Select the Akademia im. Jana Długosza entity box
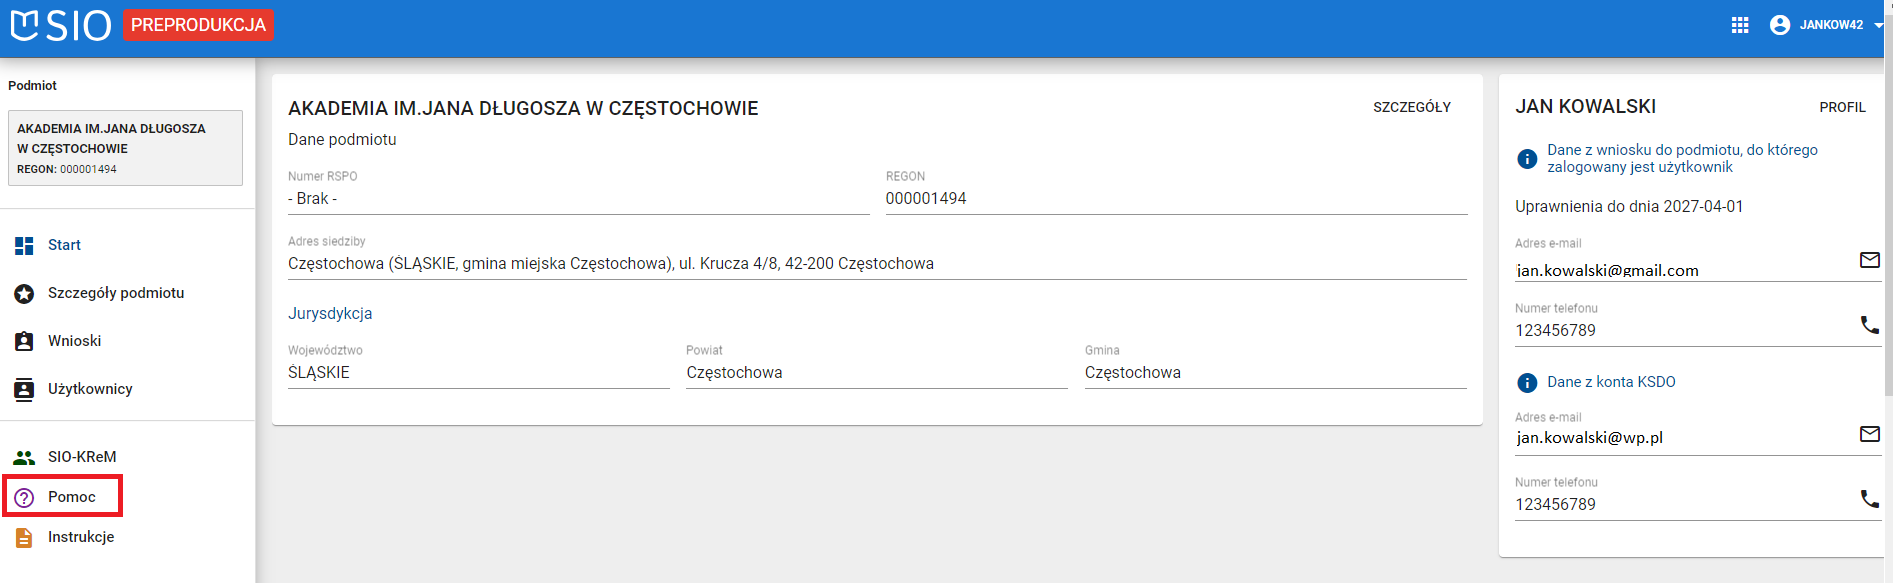This screenshot has width=1893, height=583. click(x=125, y=148)
